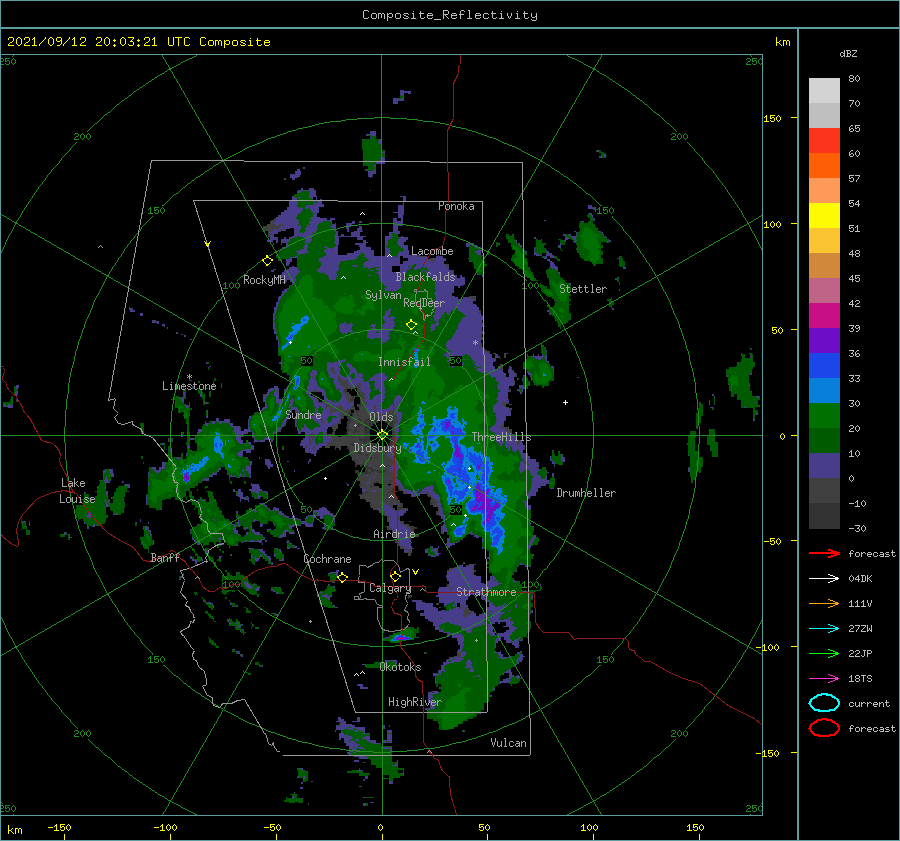Click the Sundre label
This screenshot has height=841, width=900.
tap(303, 414)
